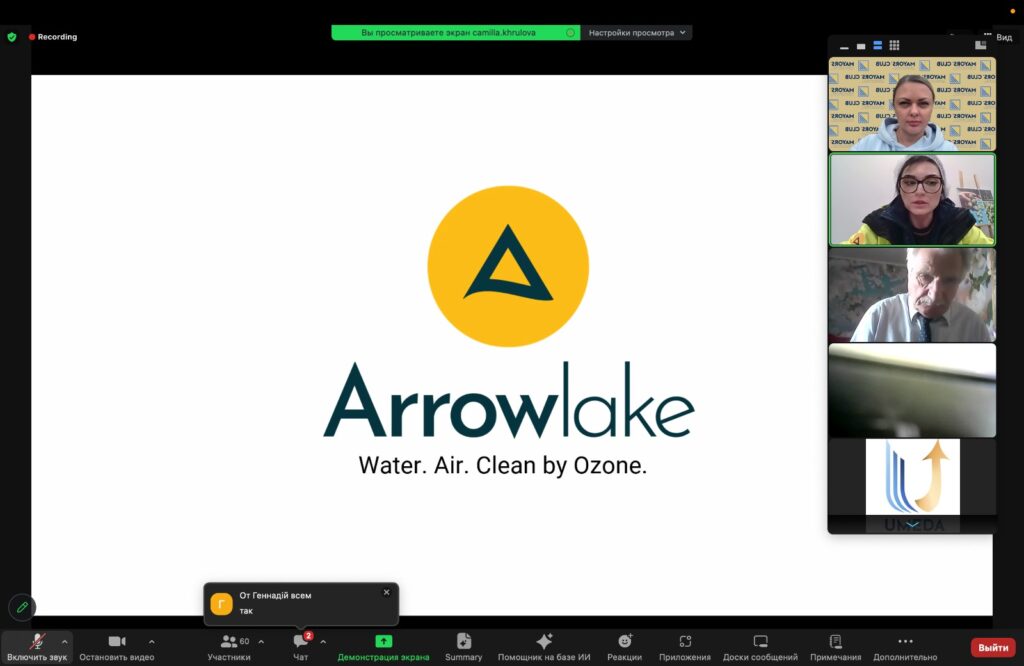
Task: Click the green screen-sharing banner for camilla.khrulova
Action: tap(456, 33)
